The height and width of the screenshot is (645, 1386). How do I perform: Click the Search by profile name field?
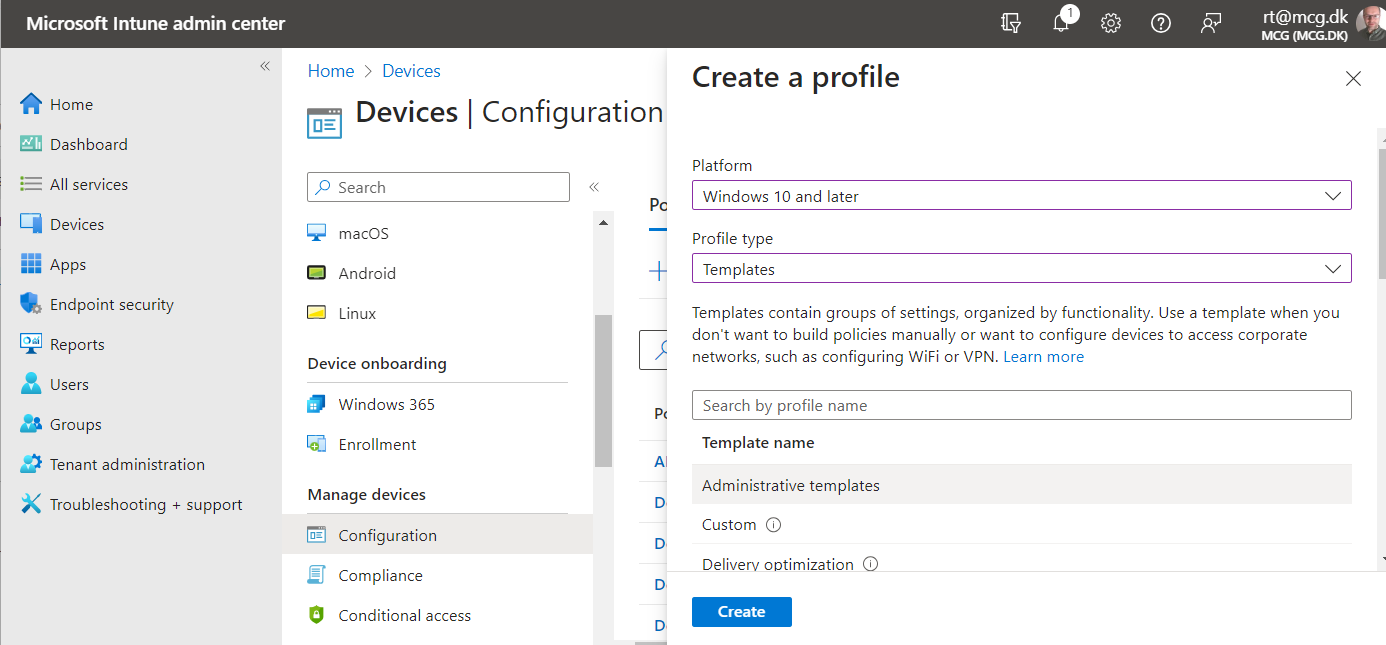point(1021,405)
